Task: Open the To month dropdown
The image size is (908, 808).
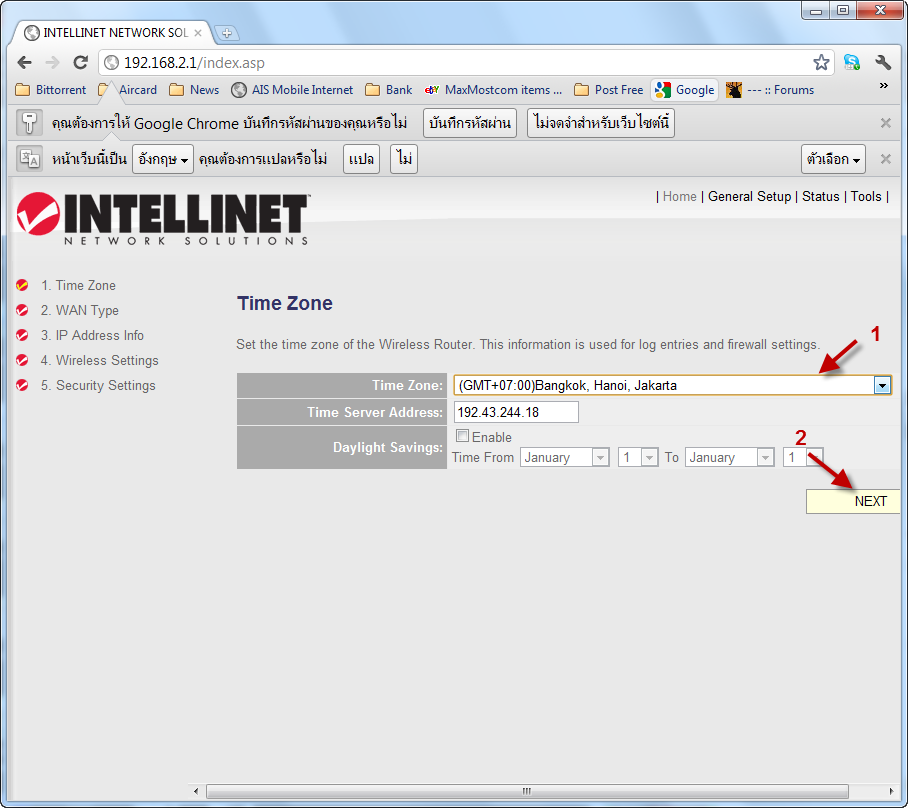Action: [730, 458]
